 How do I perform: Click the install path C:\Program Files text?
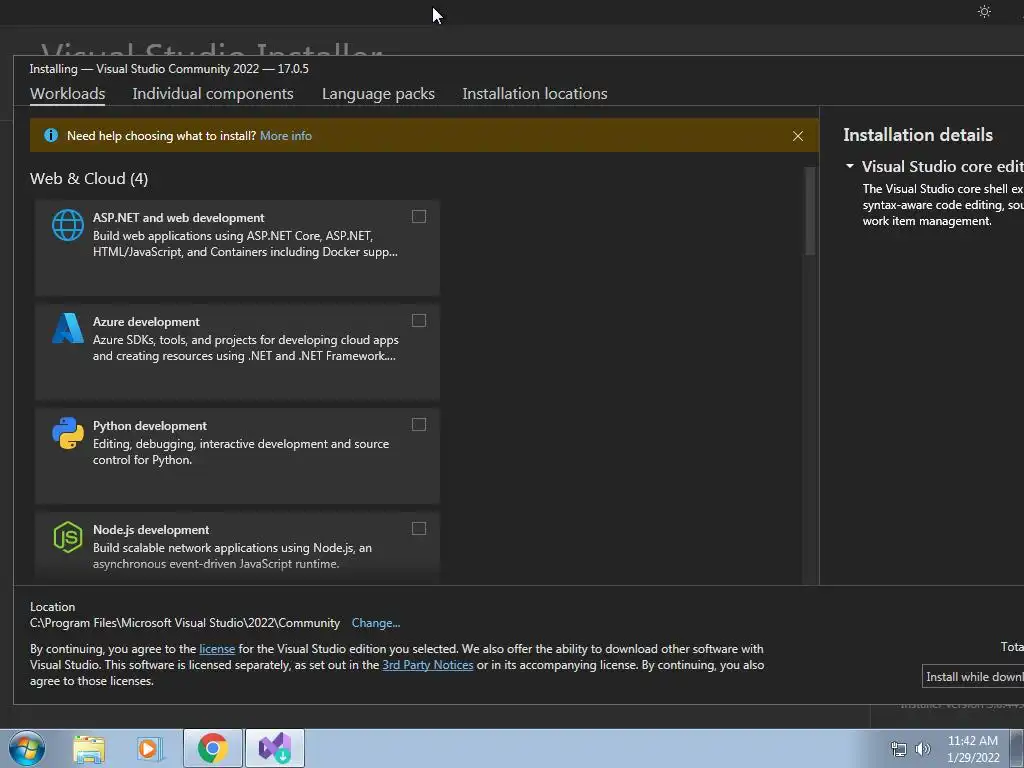point(185,623)
